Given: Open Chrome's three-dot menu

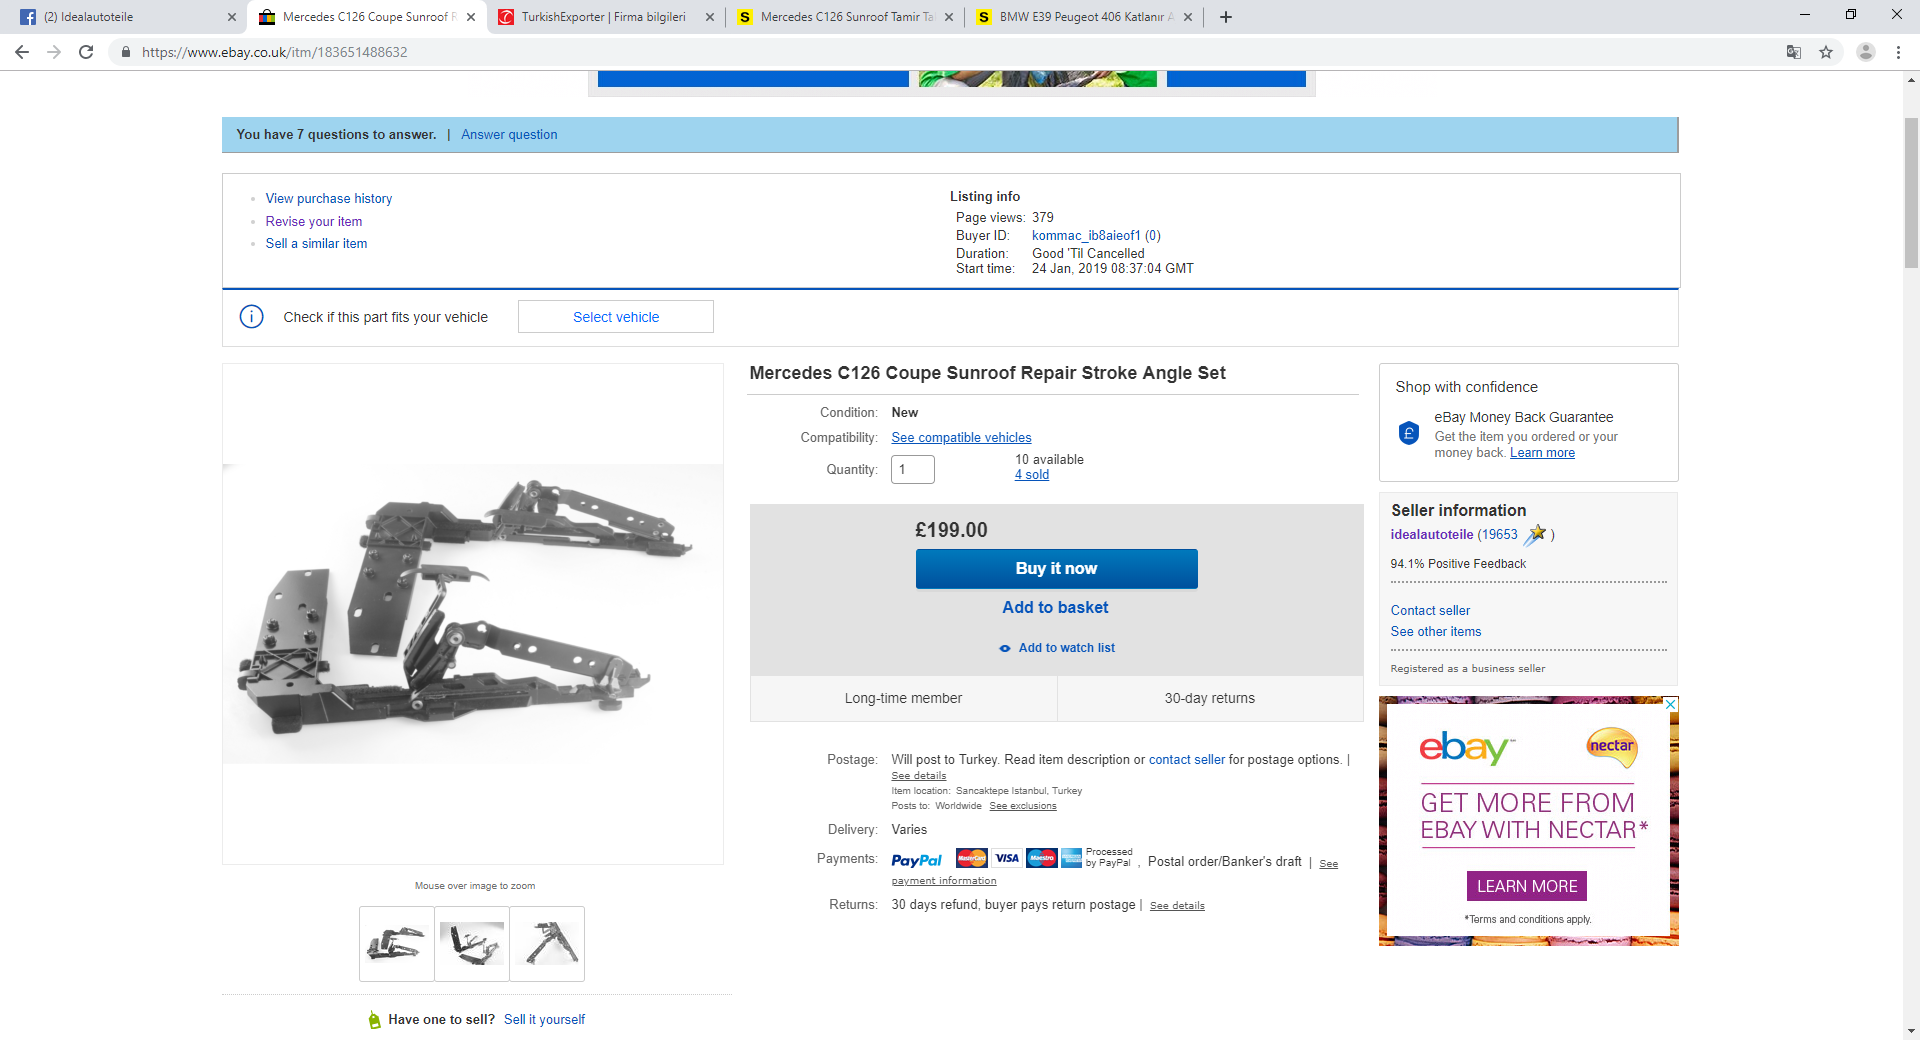Looking at the screenshot, I should pyautogui.click(x=1898, y=52).
